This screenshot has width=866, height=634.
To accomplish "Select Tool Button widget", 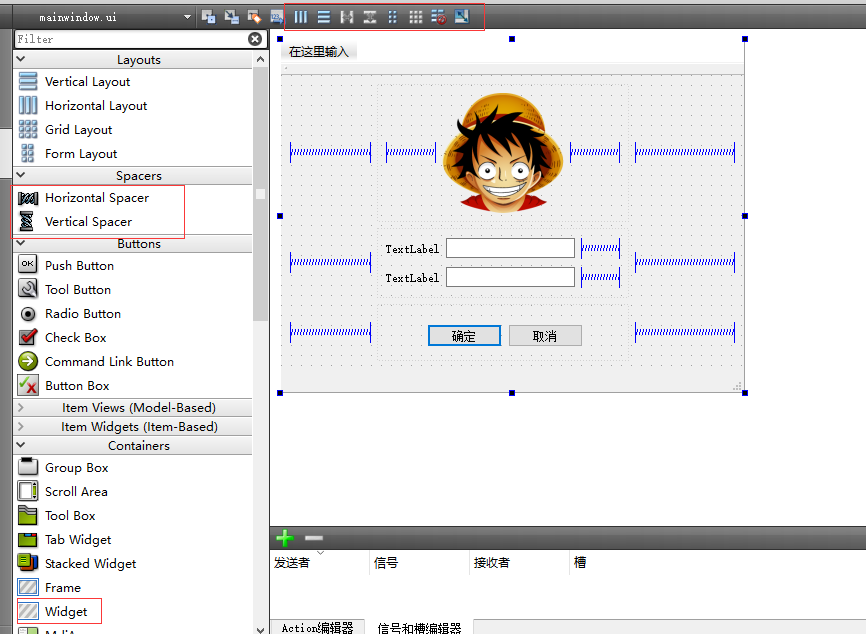I will tap(65, 289).
